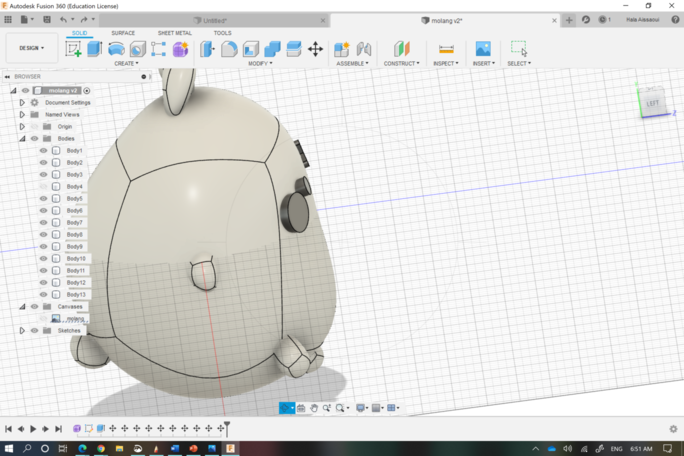Viewport: 684px width, 456px height.
Task: Click the Construct menu label
Action: pos(401,63)
